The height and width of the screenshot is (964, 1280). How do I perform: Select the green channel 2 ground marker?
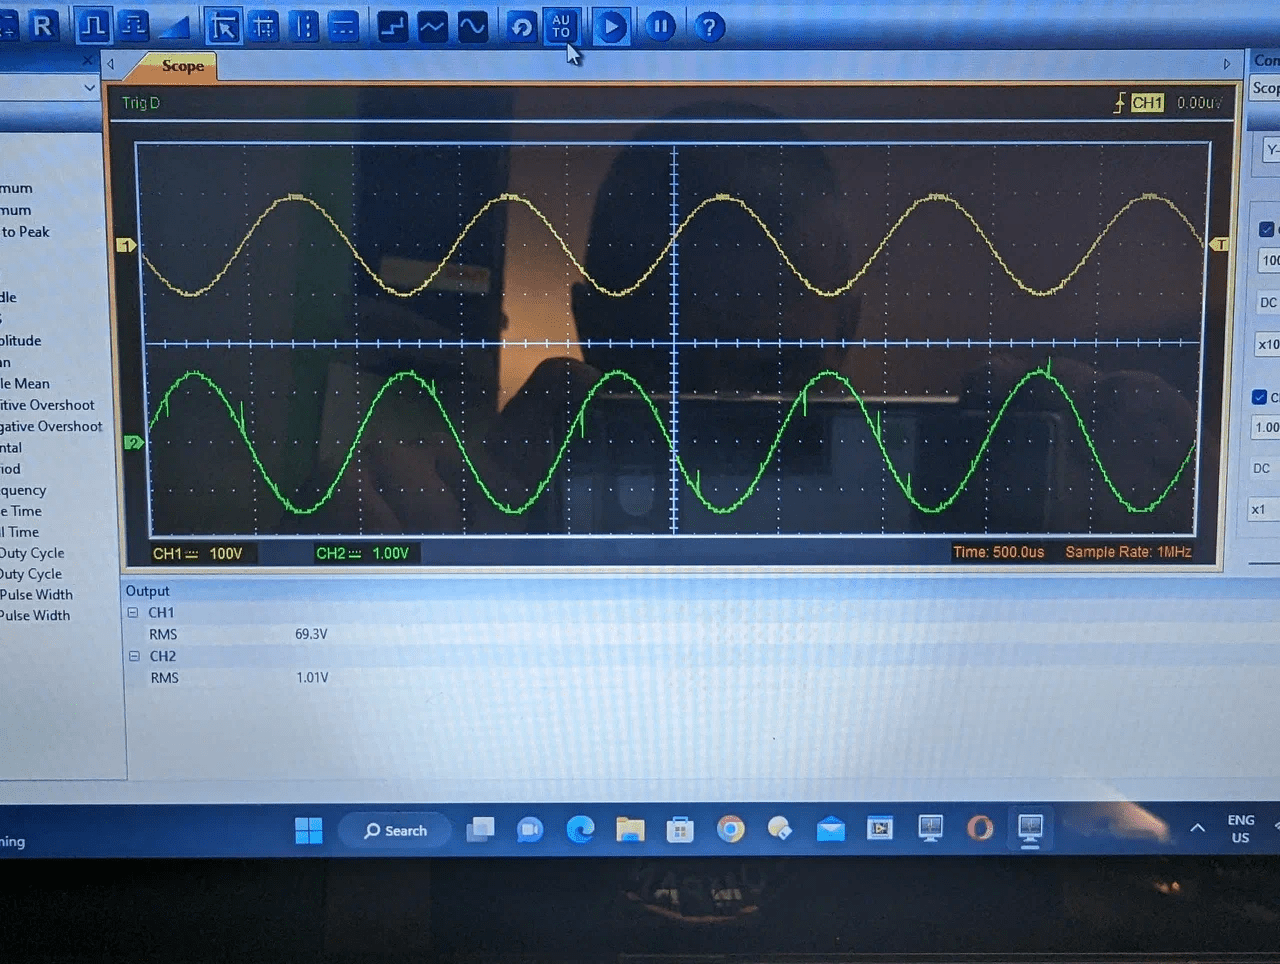click(133, 442)
